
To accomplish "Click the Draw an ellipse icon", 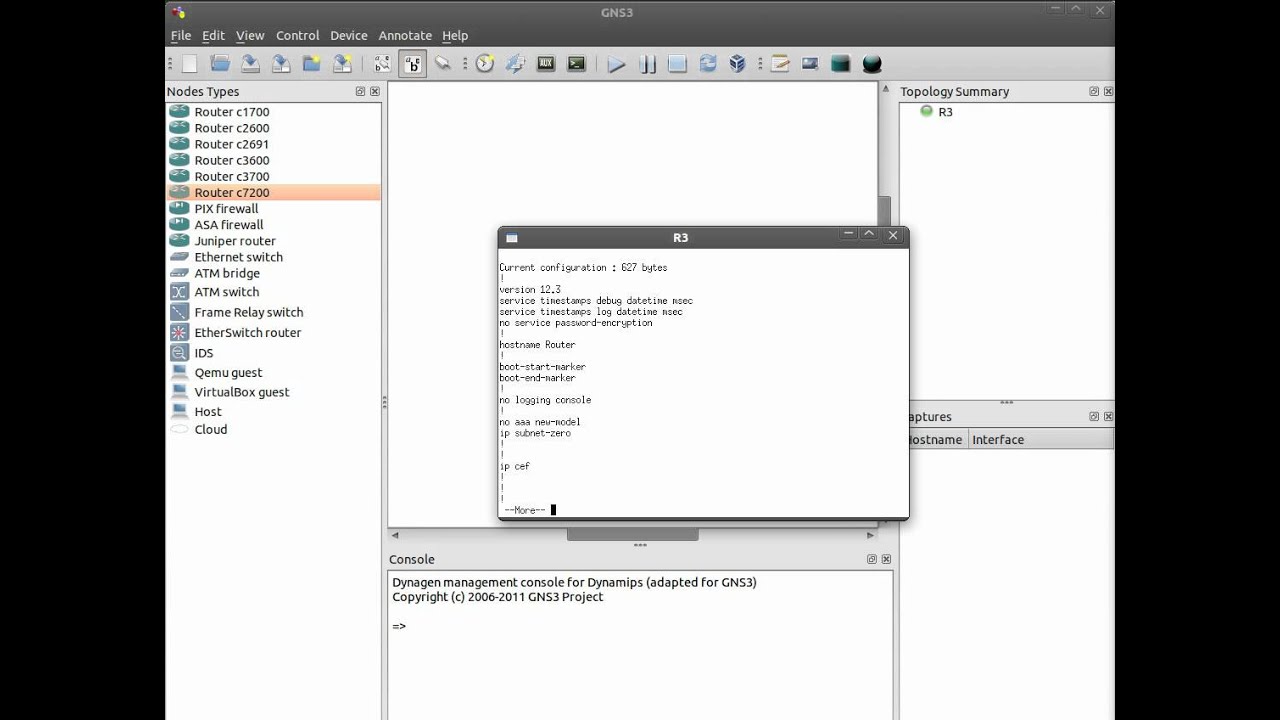I will (871, 64).
